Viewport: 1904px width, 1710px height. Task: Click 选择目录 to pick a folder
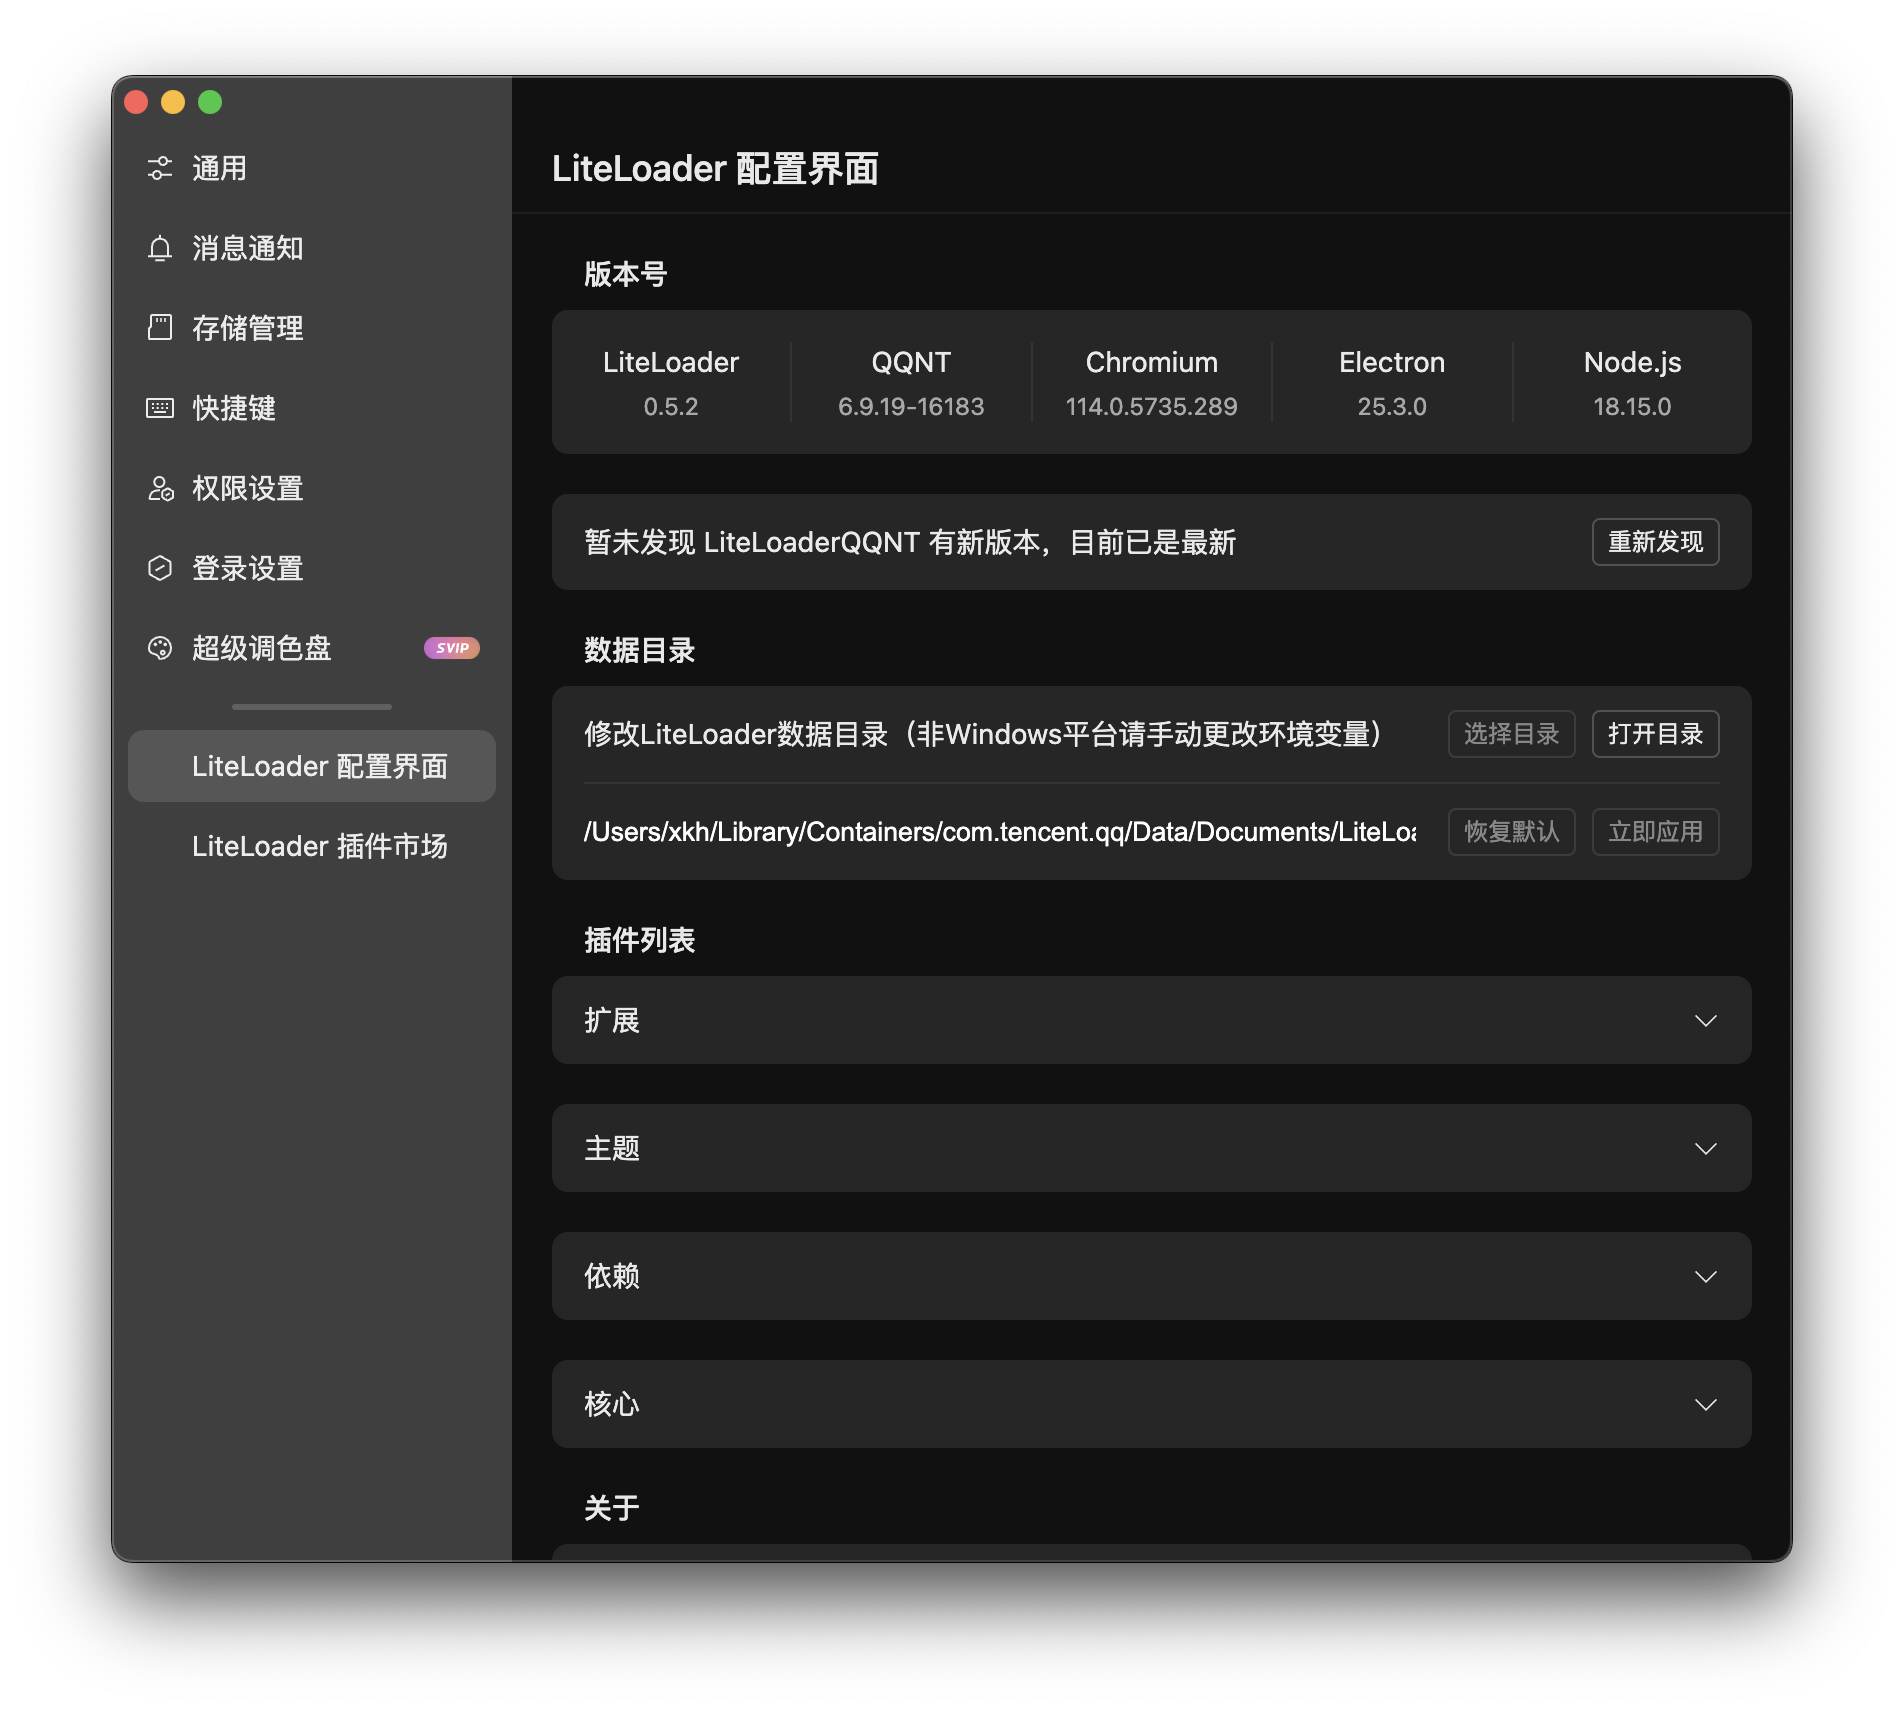coord(1510,734)
